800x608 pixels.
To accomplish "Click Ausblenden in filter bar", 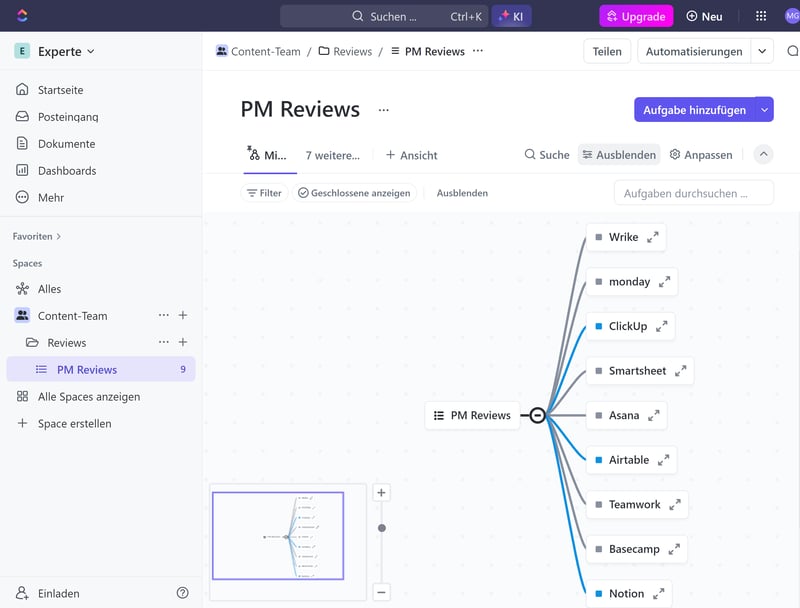I will (462, 193).
